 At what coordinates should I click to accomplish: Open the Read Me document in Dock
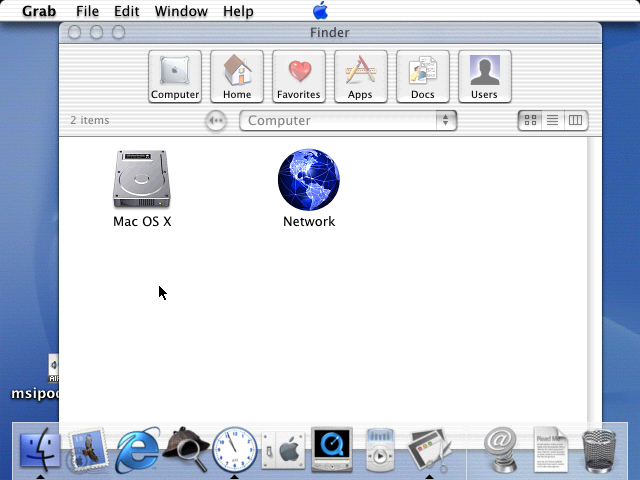click(551, 450)
